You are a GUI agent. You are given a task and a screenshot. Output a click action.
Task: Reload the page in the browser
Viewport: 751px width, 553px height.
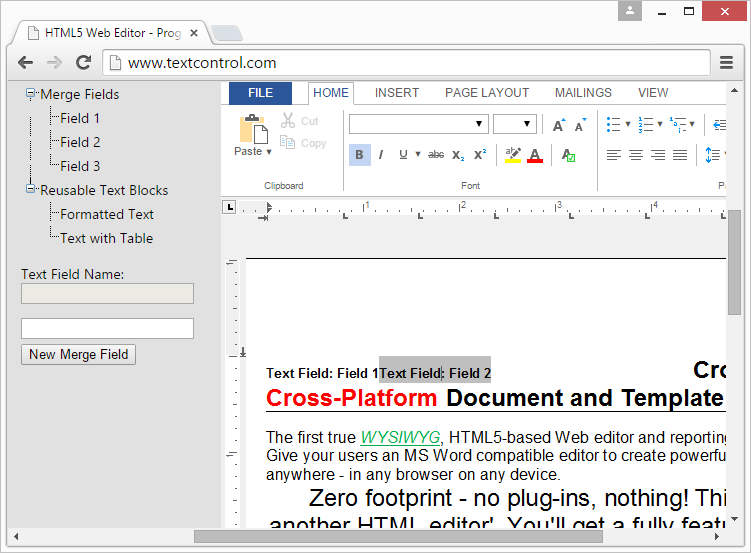pos(84,63)
